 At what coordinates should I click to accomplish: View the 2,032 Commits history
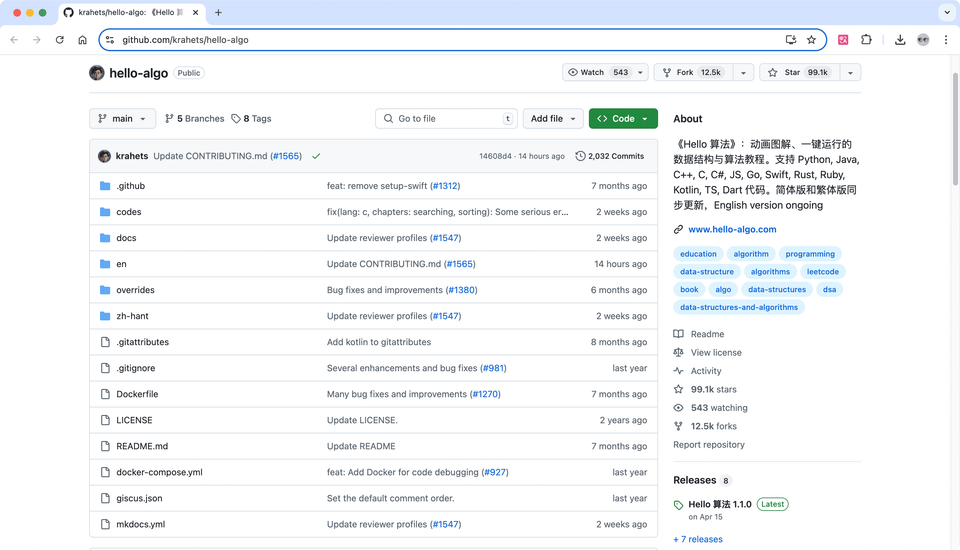pyautogui.click(x=610, y=156)
